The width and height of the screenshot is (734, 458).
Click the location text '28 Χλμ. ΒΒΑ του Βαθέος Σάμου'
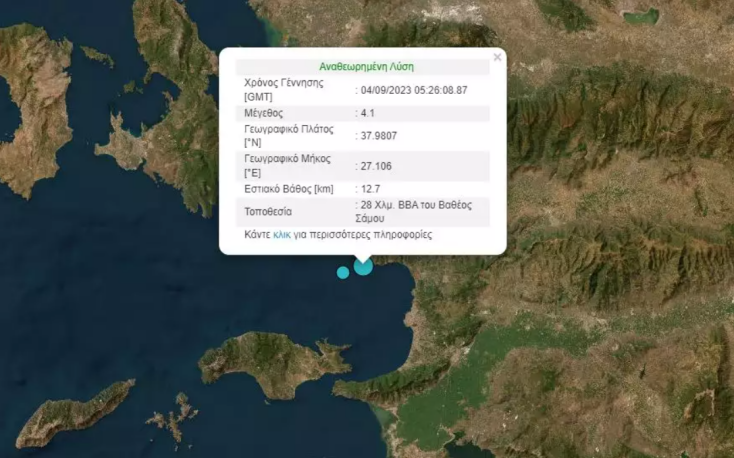point(414,212)
